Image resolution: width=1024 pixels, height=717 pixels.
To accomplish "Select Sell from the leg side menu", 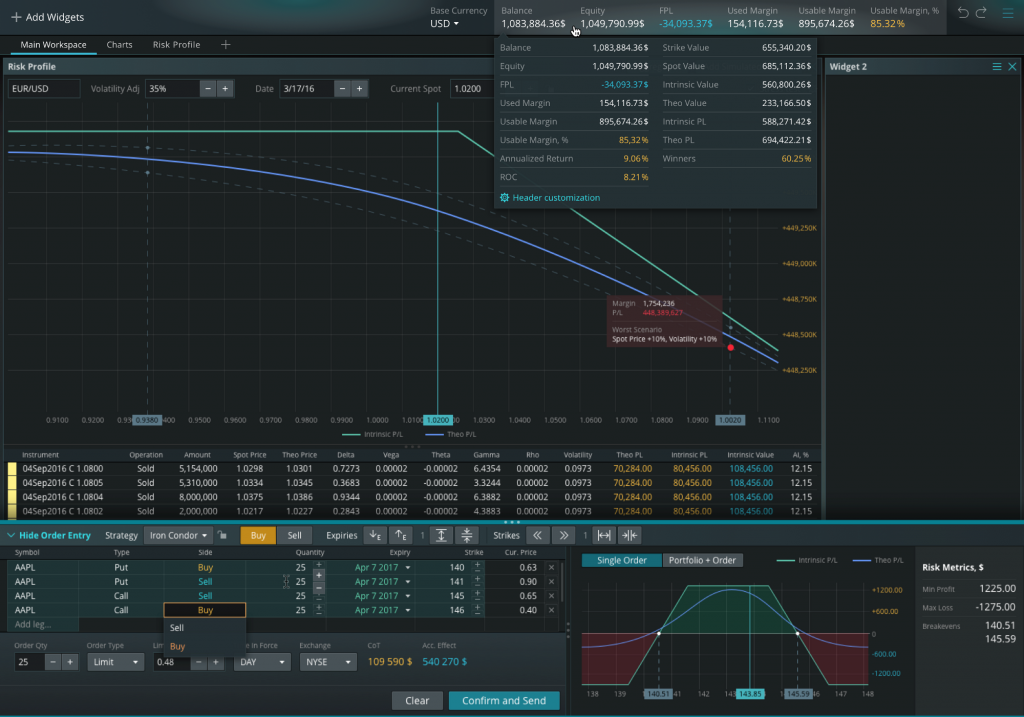I will (178, 628).
